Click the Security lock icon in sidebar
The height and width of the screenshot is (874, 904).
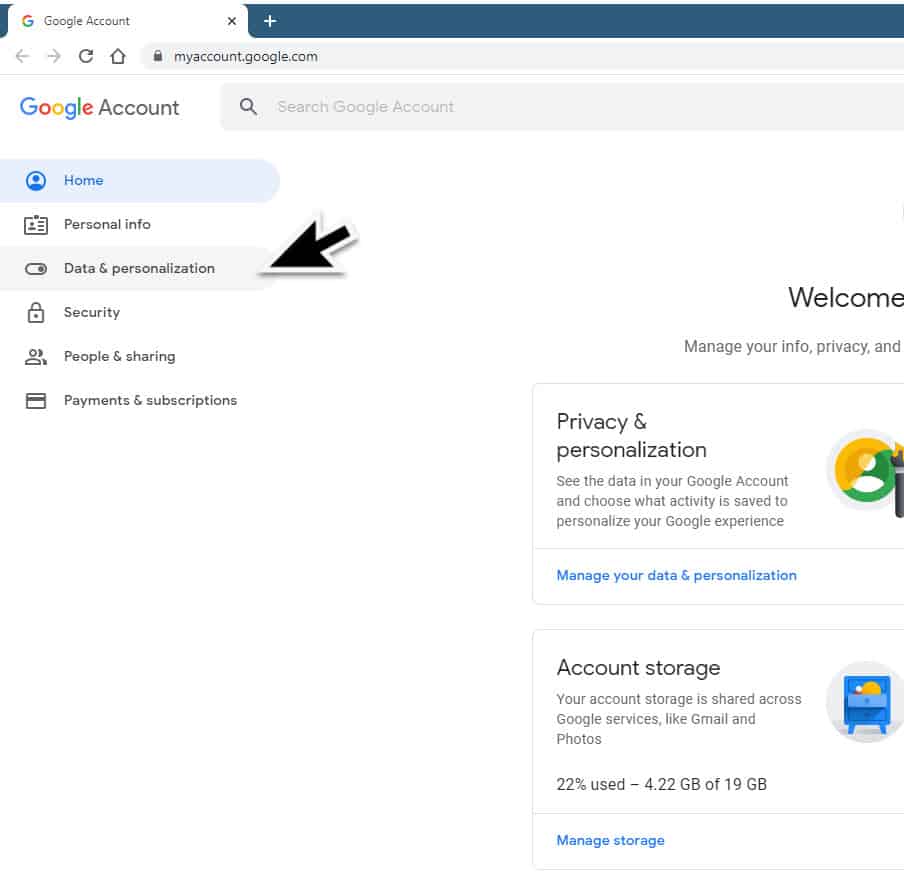pyautogui.click(x=36, y=312)
